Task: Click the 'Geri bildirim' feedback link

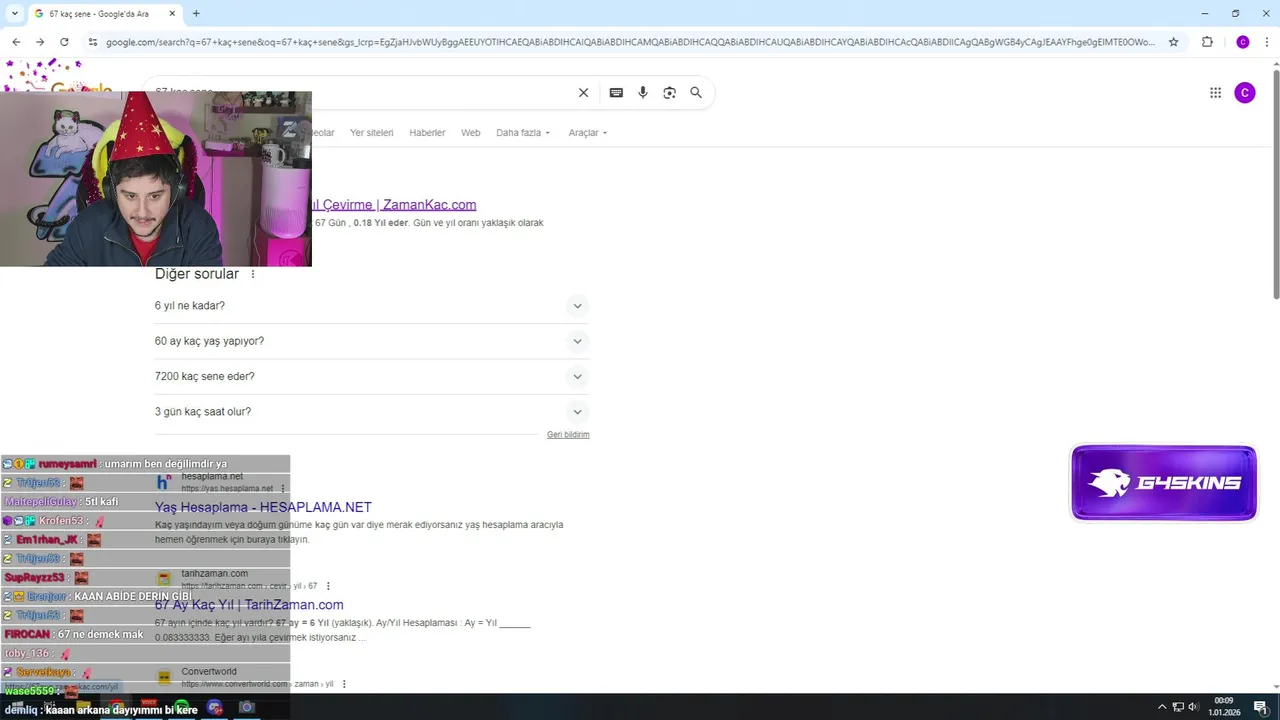Action: coord(568,435)
